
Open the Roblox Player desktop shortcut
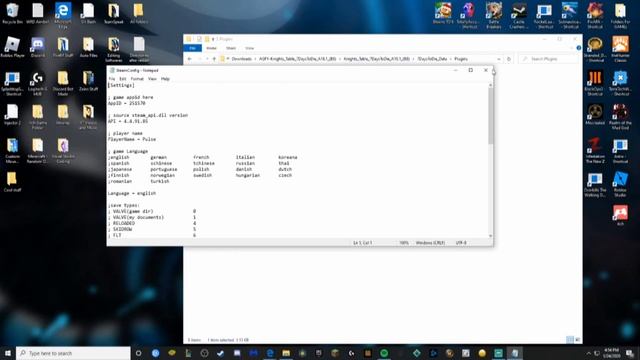click(12, 47)
